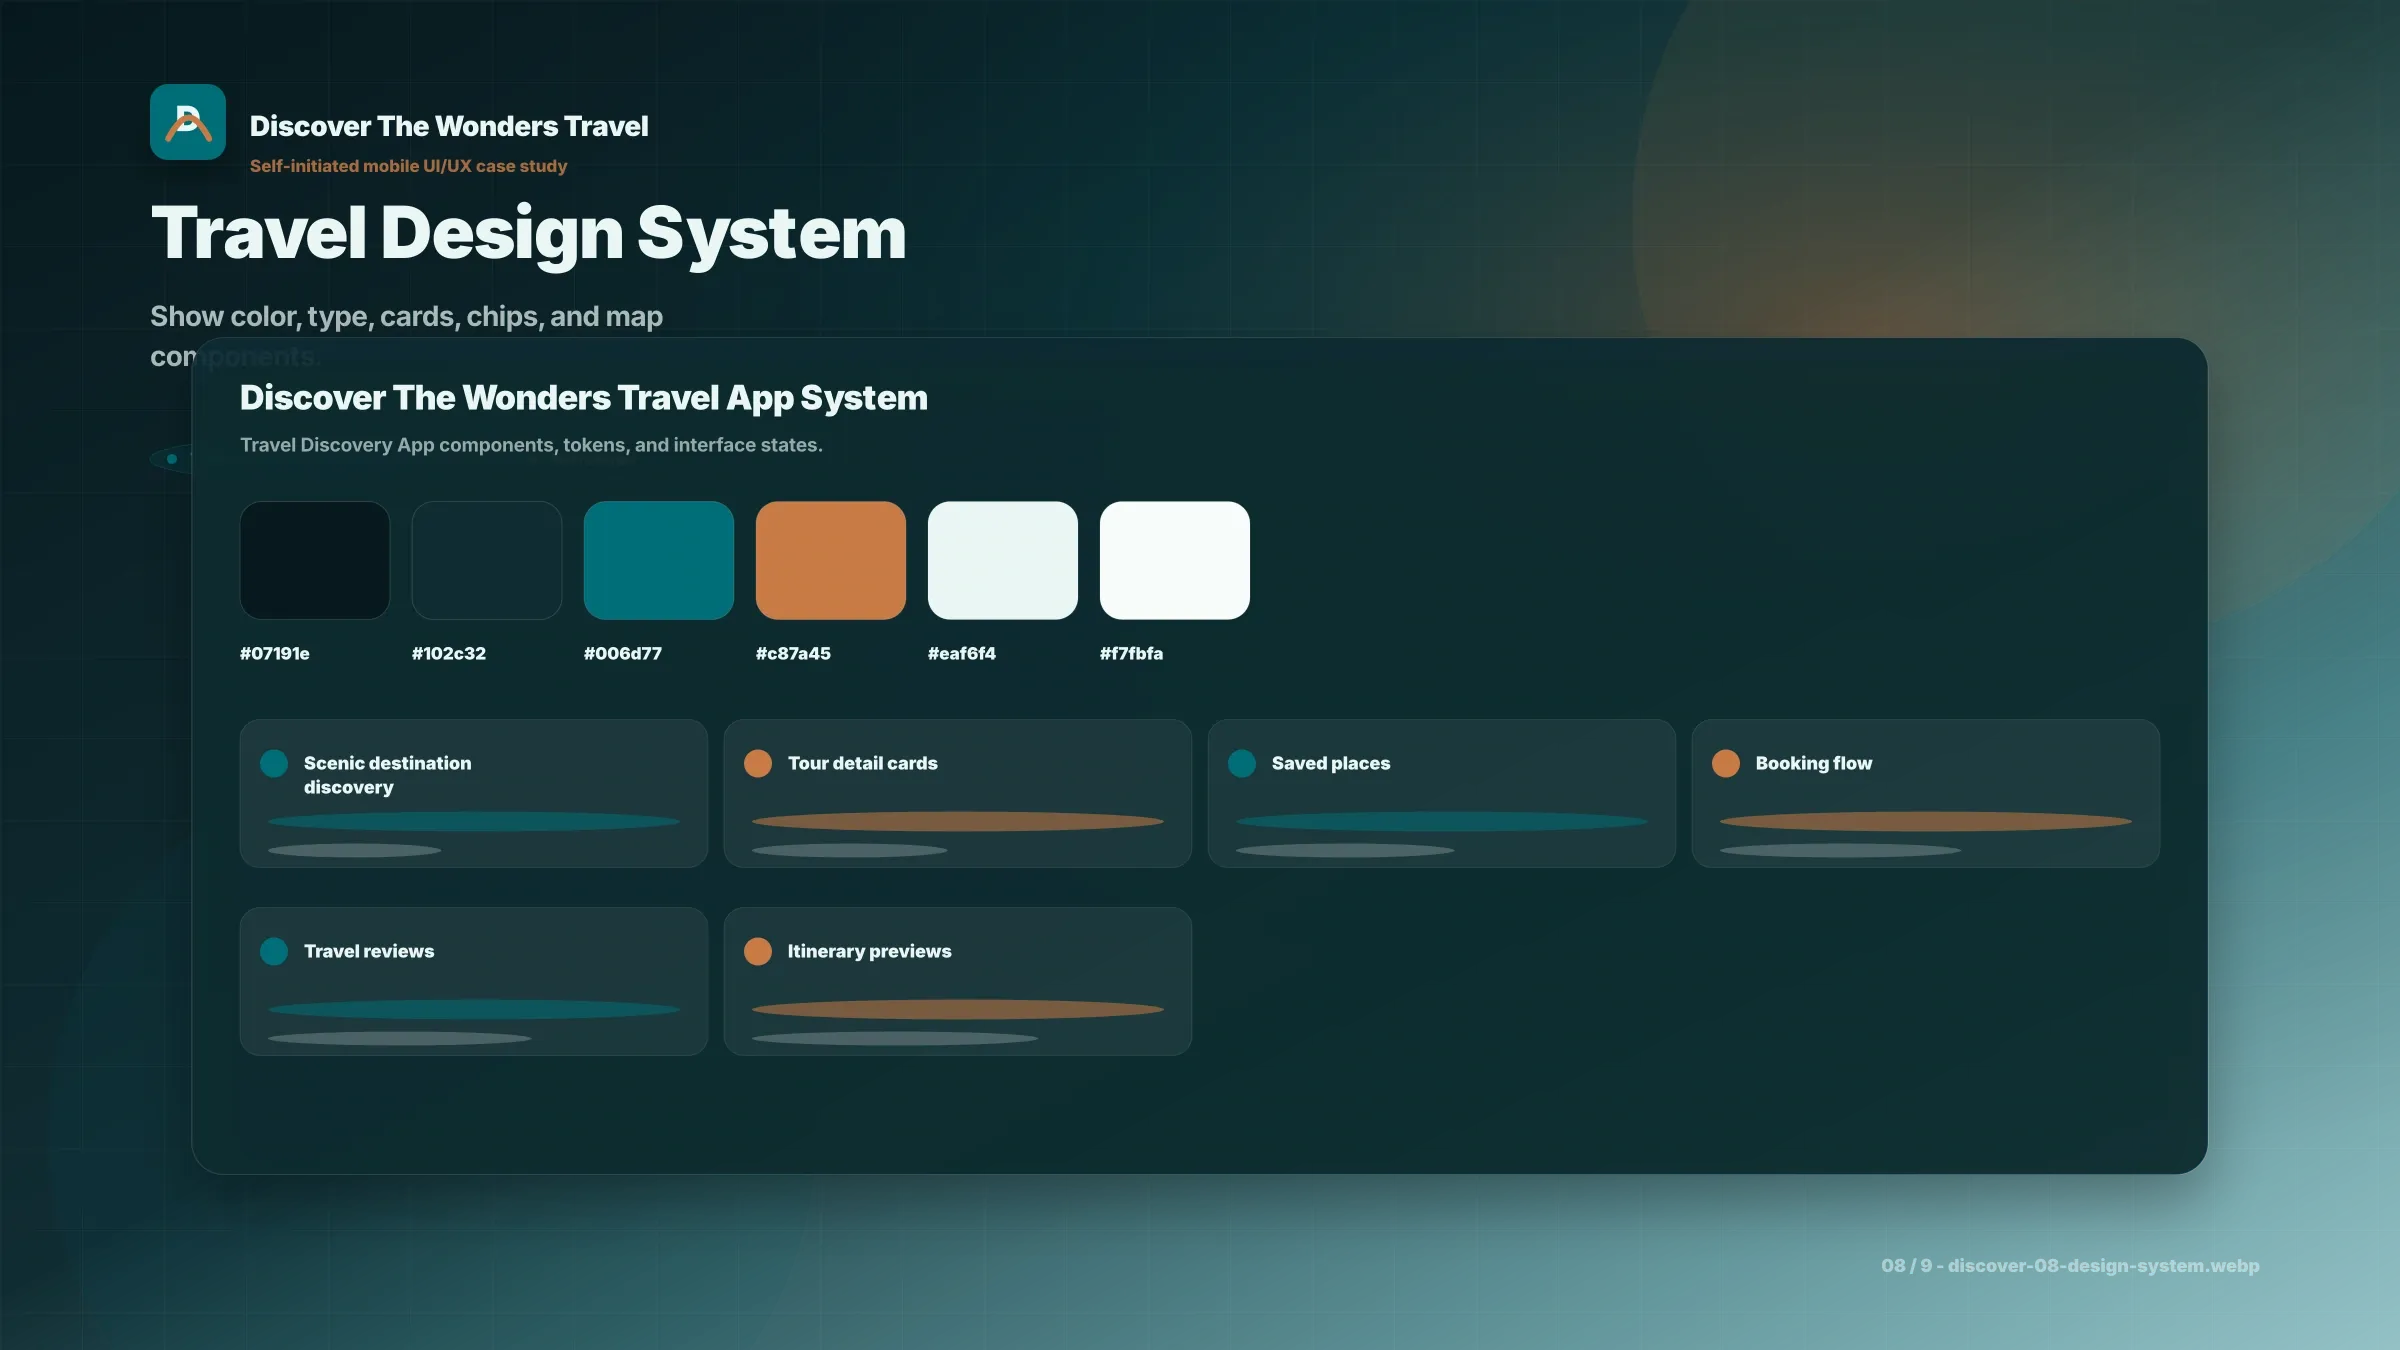
Task: Click the orange dot beside Tour detail cards
Action: 758,764
